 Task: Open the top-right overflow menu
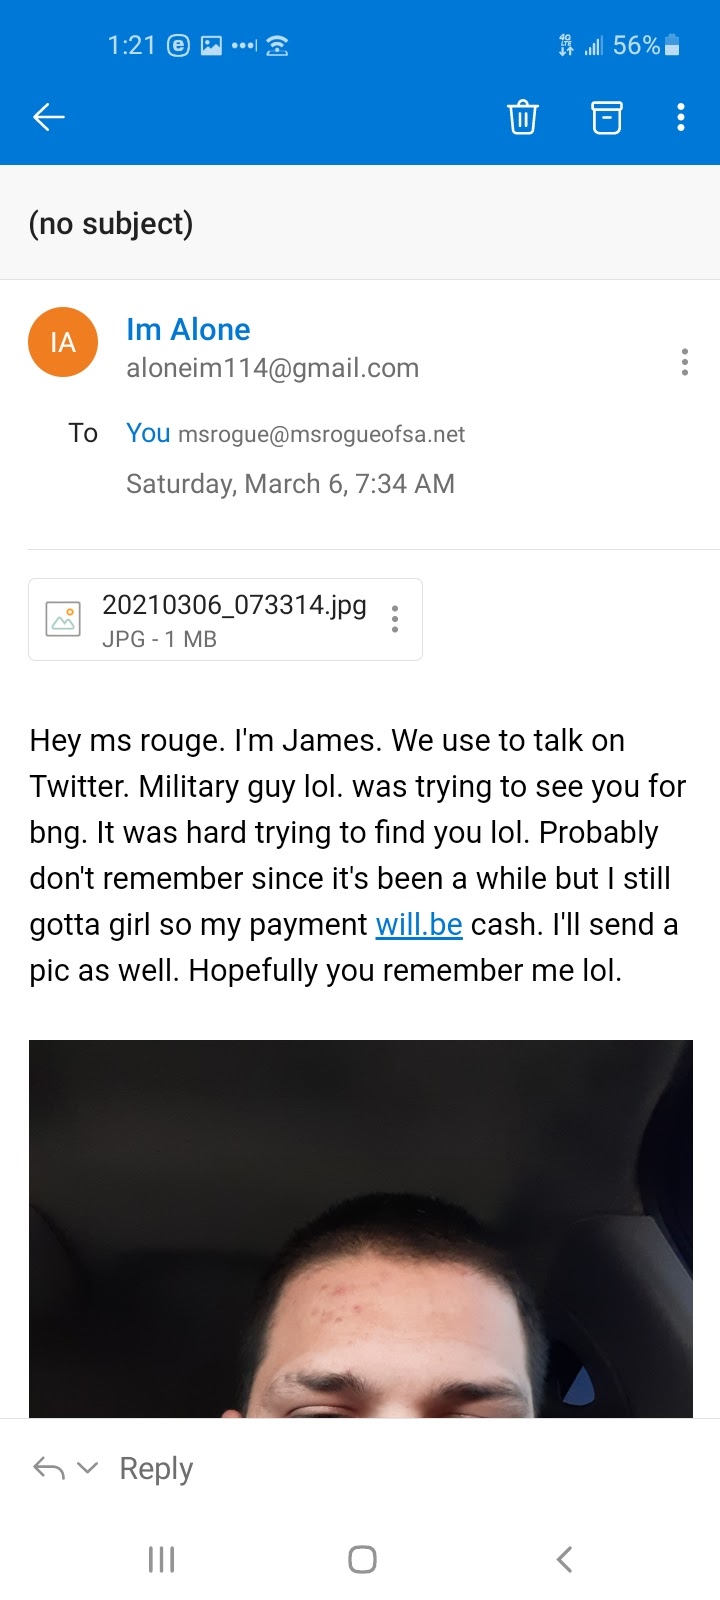coord(680,117)
